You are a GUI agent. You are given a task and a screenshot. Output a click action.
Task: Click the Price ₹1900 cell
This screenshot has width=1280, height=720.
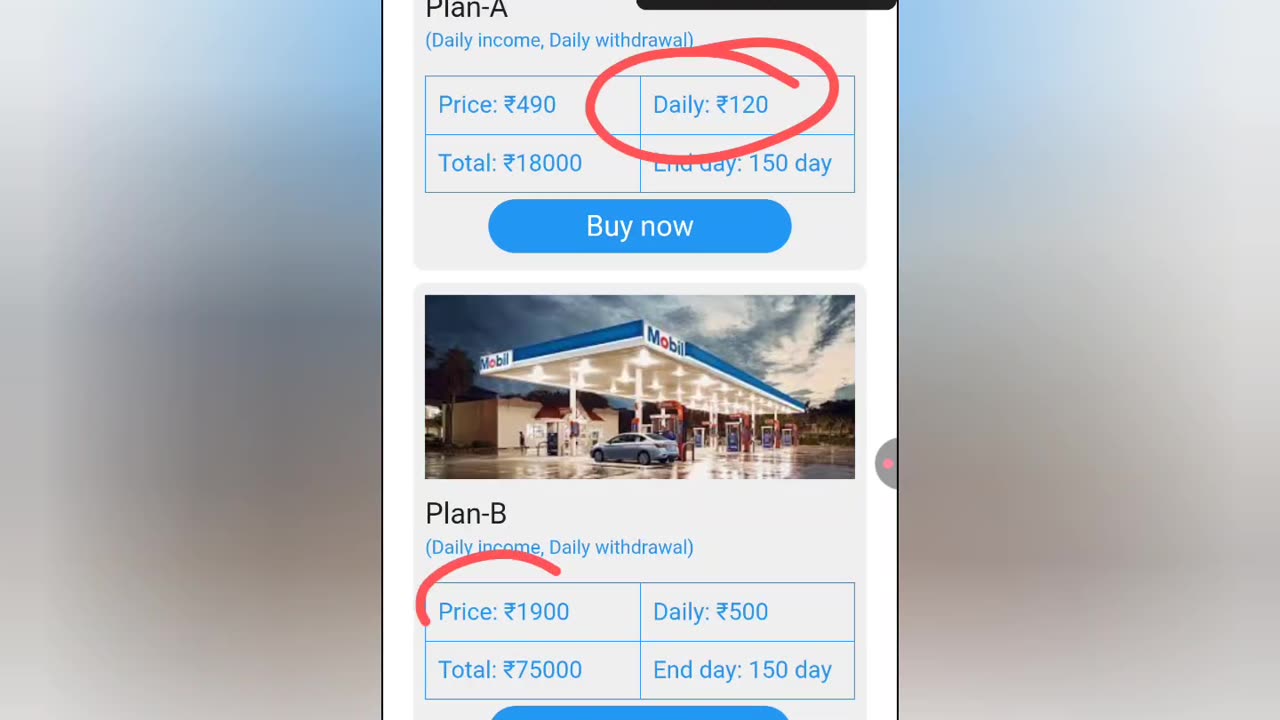[532, 612]
